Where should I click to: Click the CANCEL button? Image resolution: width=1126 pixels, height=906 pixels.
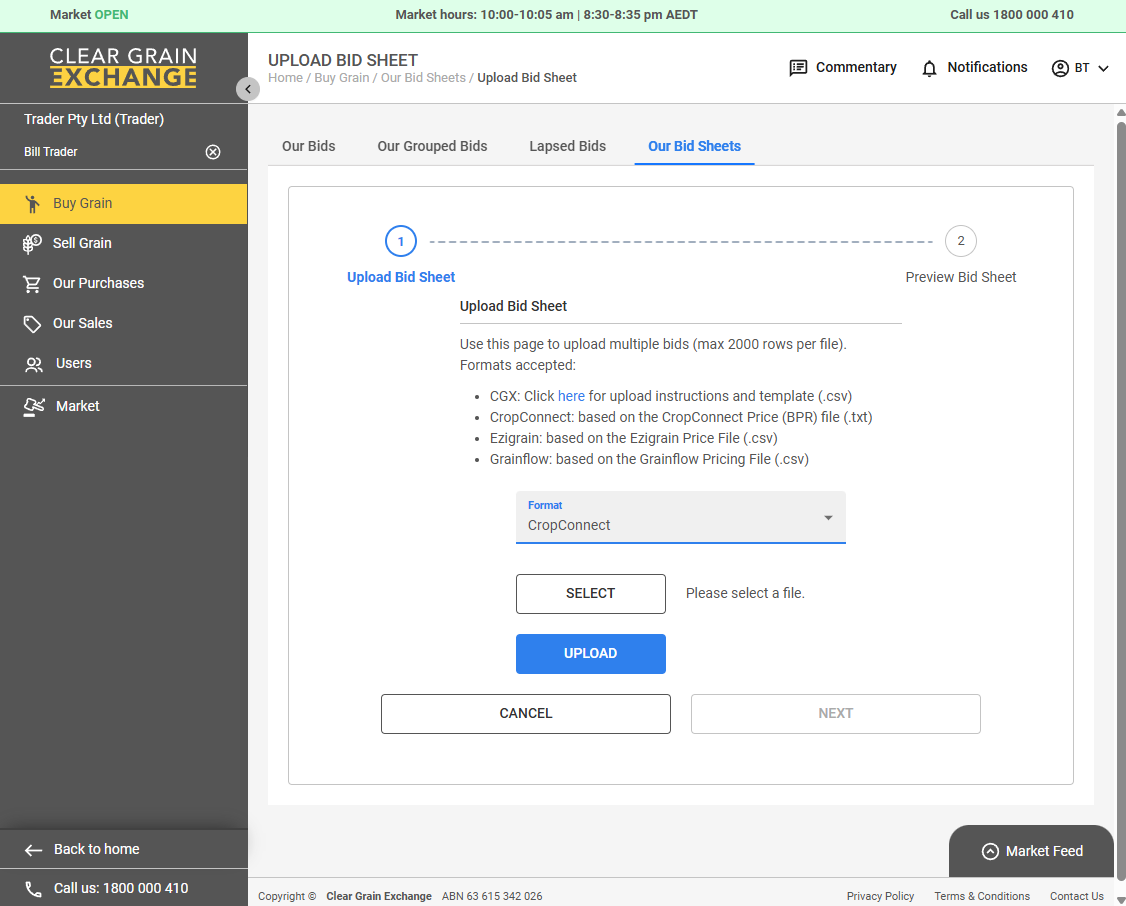(x=526, y=714)
